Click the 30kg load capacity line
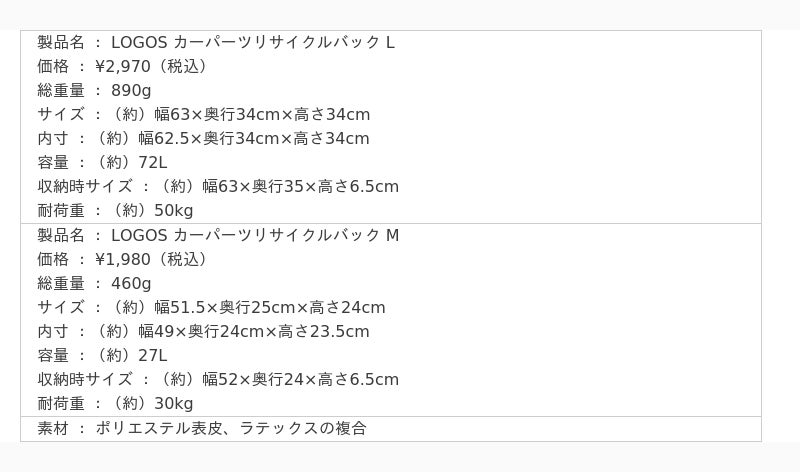Image resolution: width=800 pixels, height=472 pixels. [x=115, y=403]
